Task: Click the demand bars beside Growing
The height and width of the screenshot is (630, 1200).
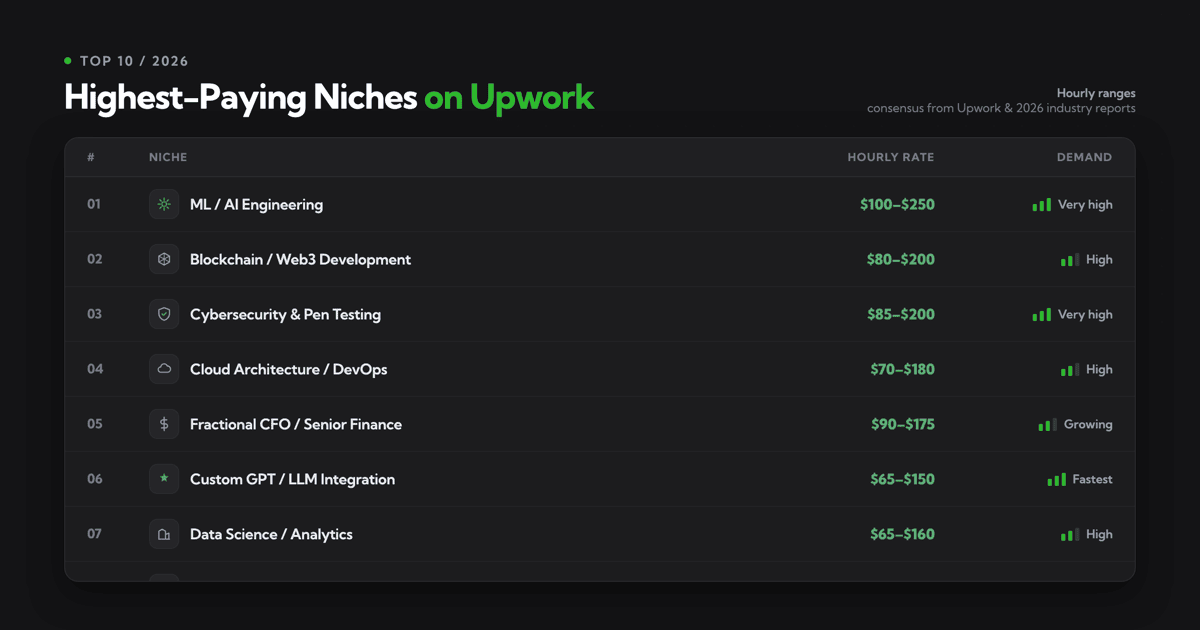Action: 1048,425
